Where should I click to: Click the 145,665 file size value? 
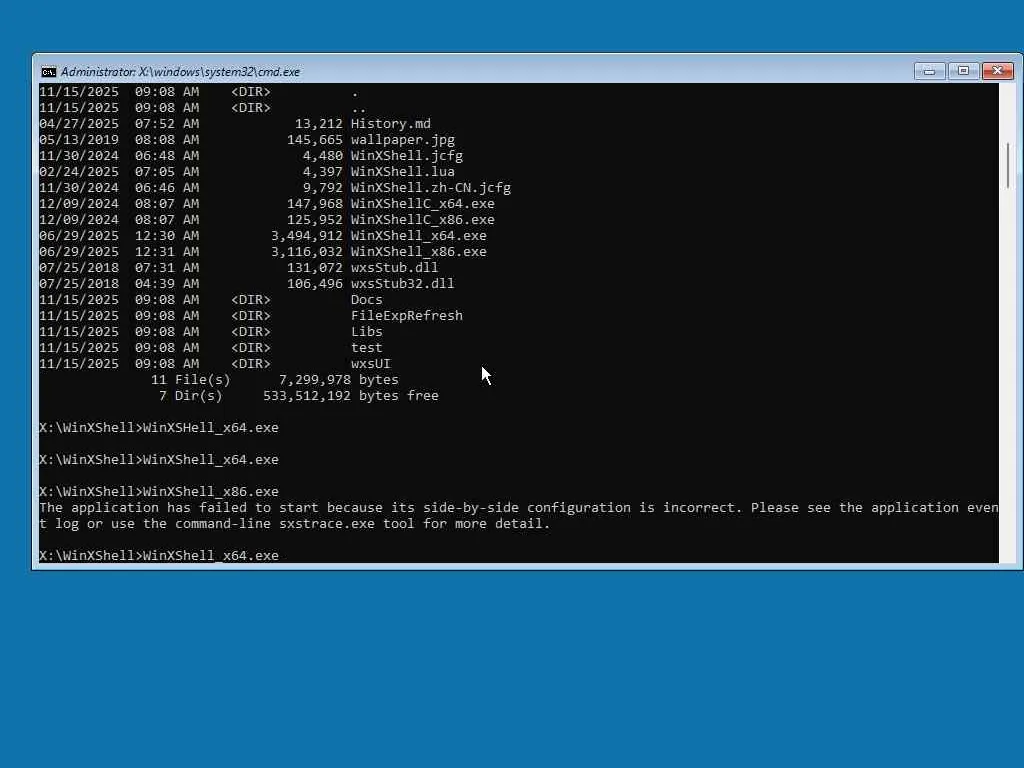pos(315,140)
